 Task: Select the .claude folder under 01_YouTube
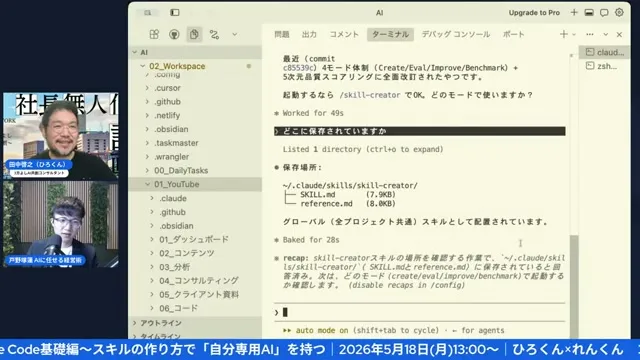point(195,198)
